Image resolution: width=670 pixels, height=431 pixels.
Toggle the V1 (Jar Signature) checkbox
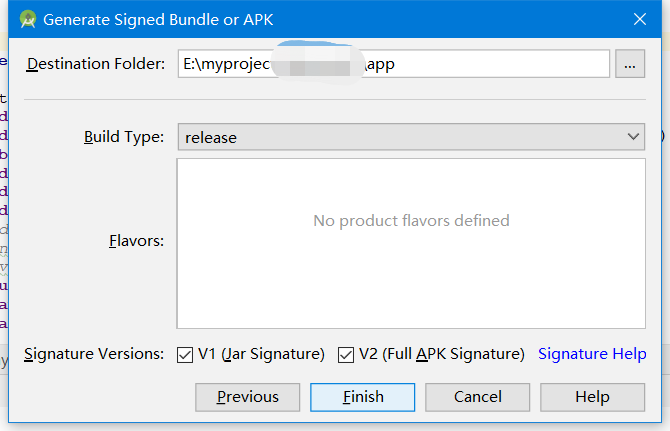pos(185,355)
